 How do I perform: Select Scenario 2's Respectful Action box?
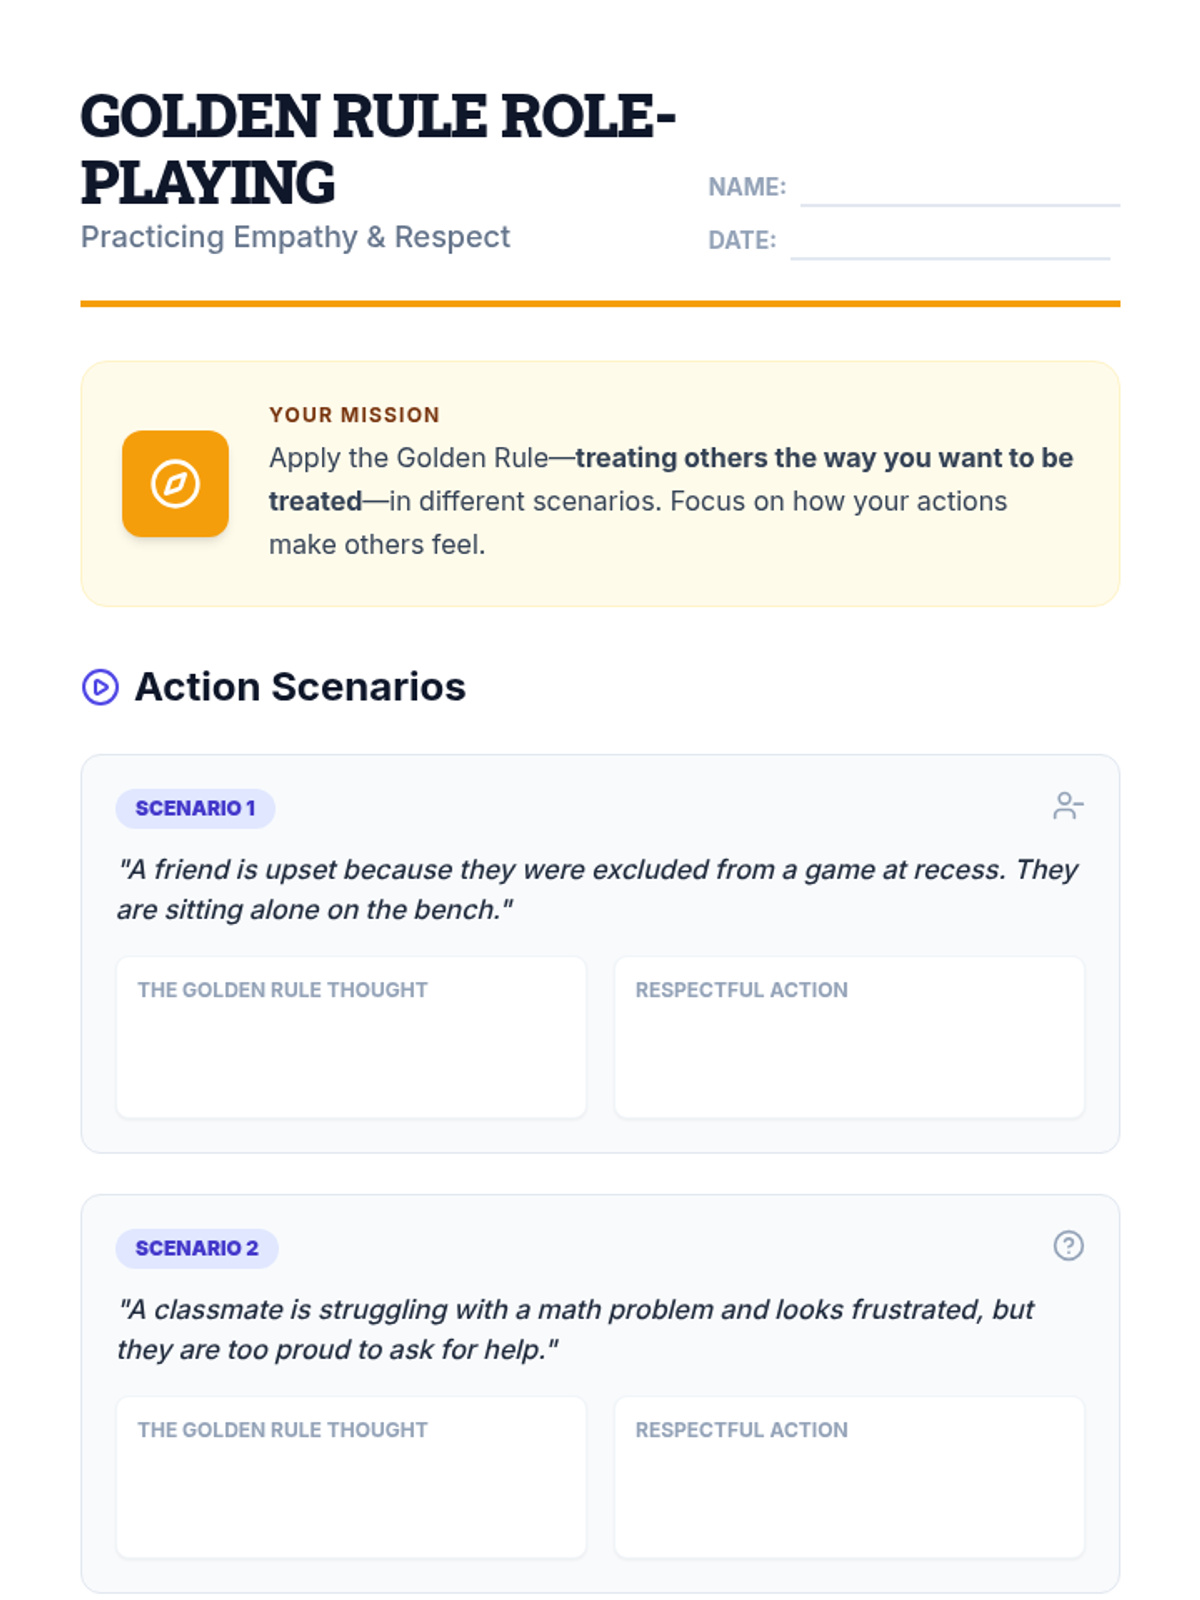pyautogui.click(x=849, y=1490)
